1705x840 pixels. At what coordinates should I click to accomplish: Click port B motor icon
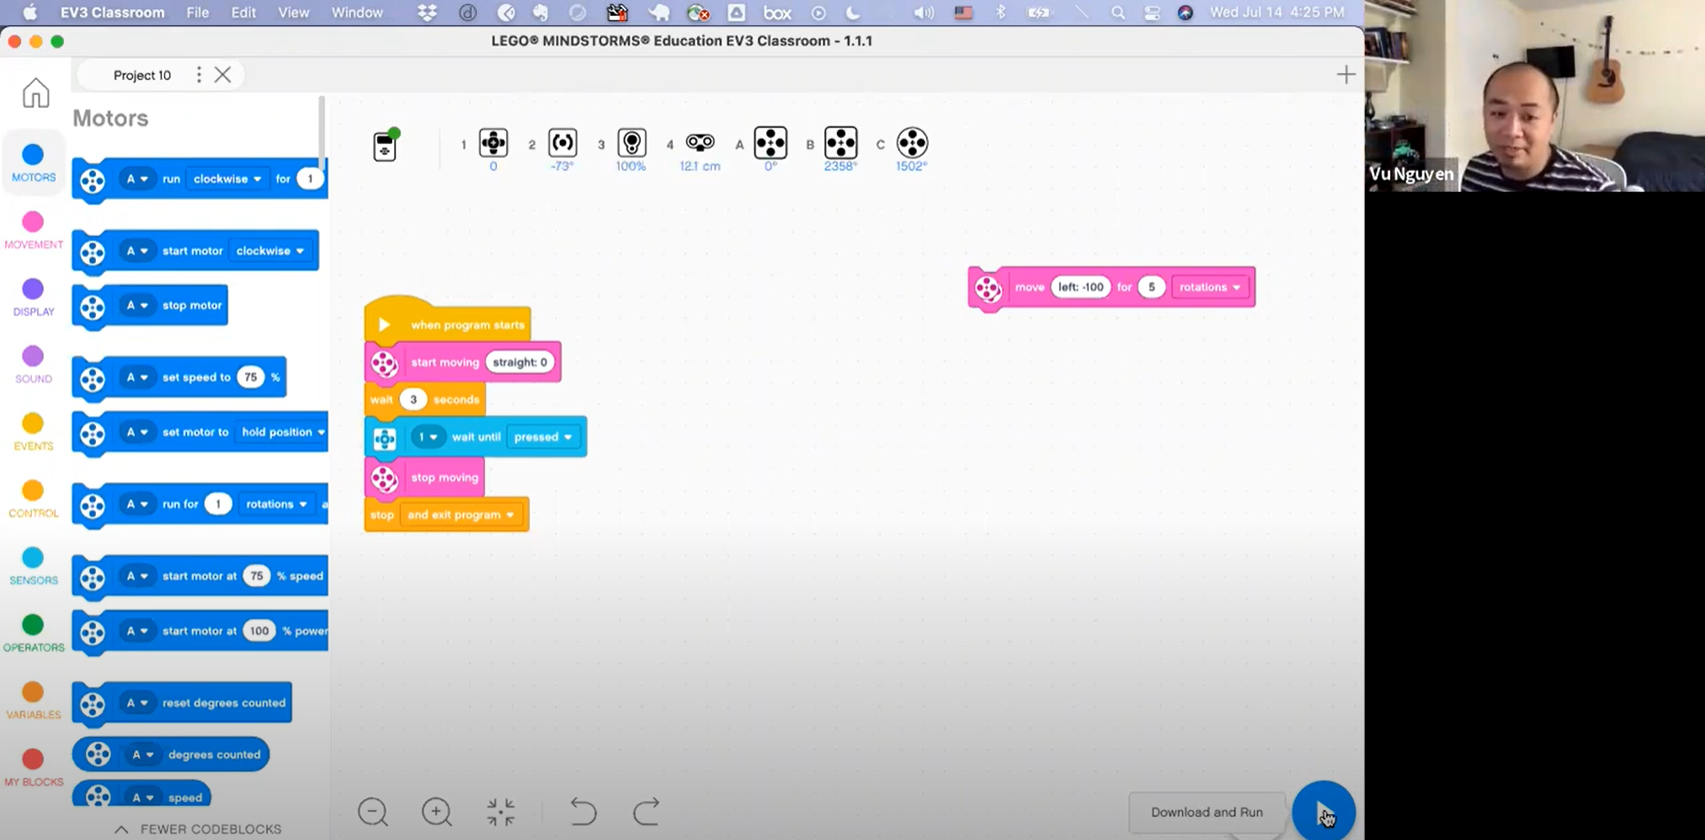pyautogui.click(x=841, y=143)
